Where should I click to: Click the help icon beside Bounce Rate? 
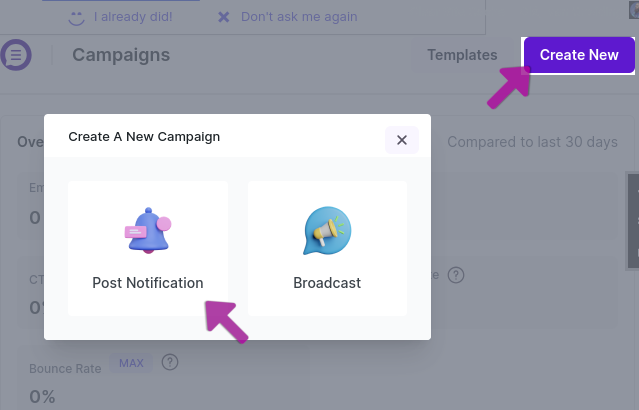(x=170, y=362)
